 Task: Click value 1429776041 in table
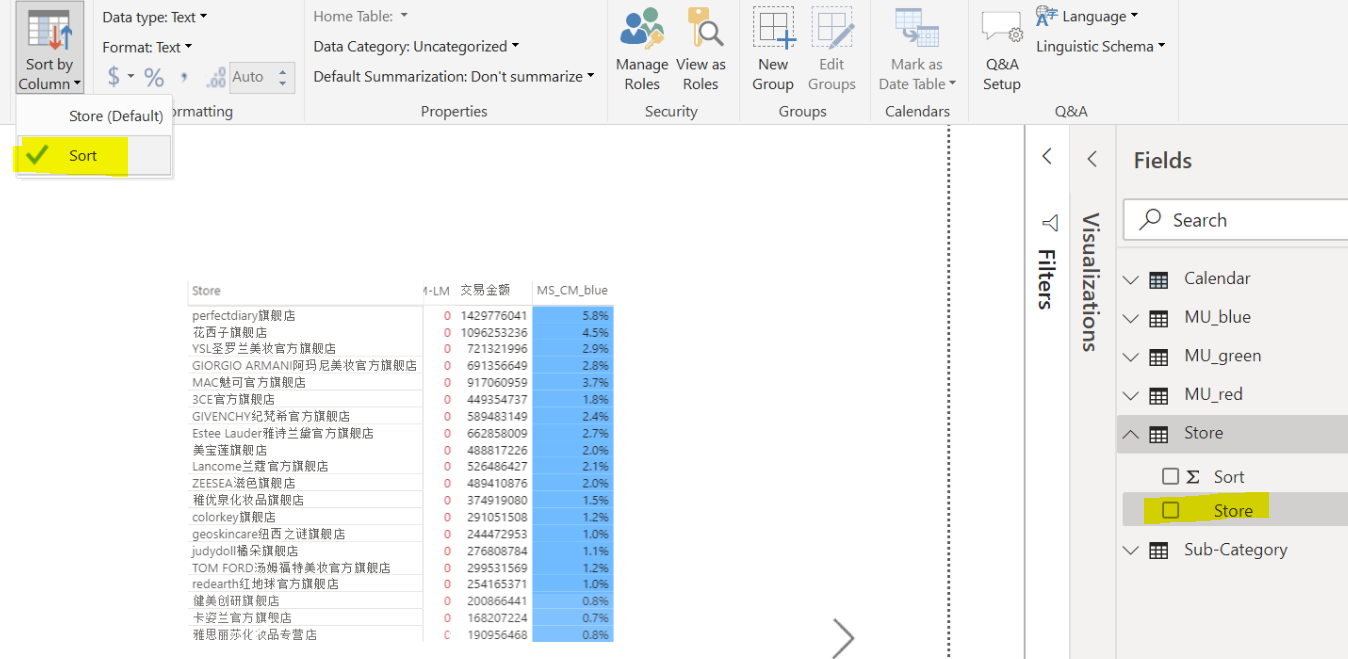(494, 315)
